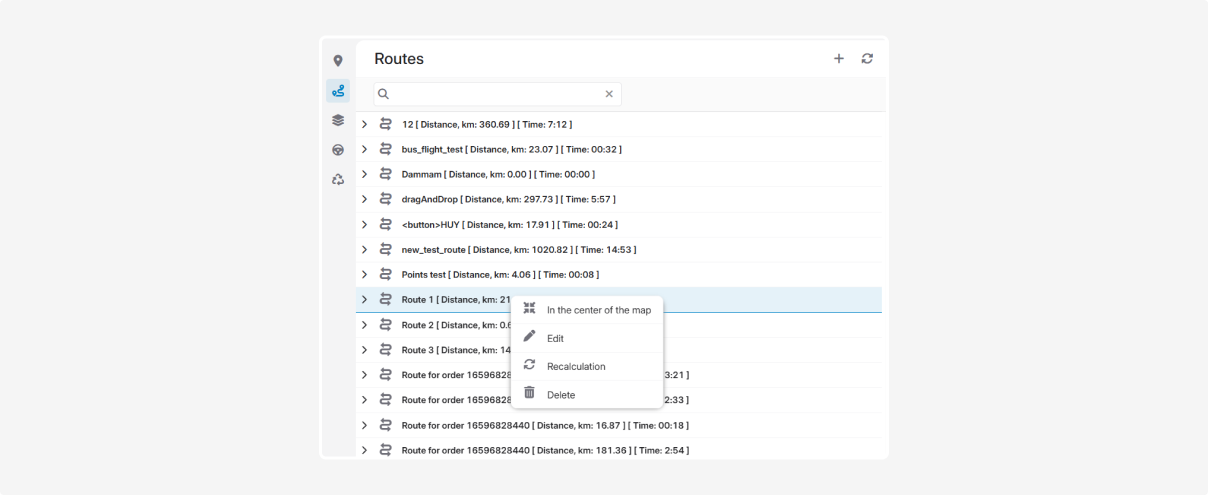Select Edit from the context menu
Screen dimensions: 1208x495
(555, 338)
